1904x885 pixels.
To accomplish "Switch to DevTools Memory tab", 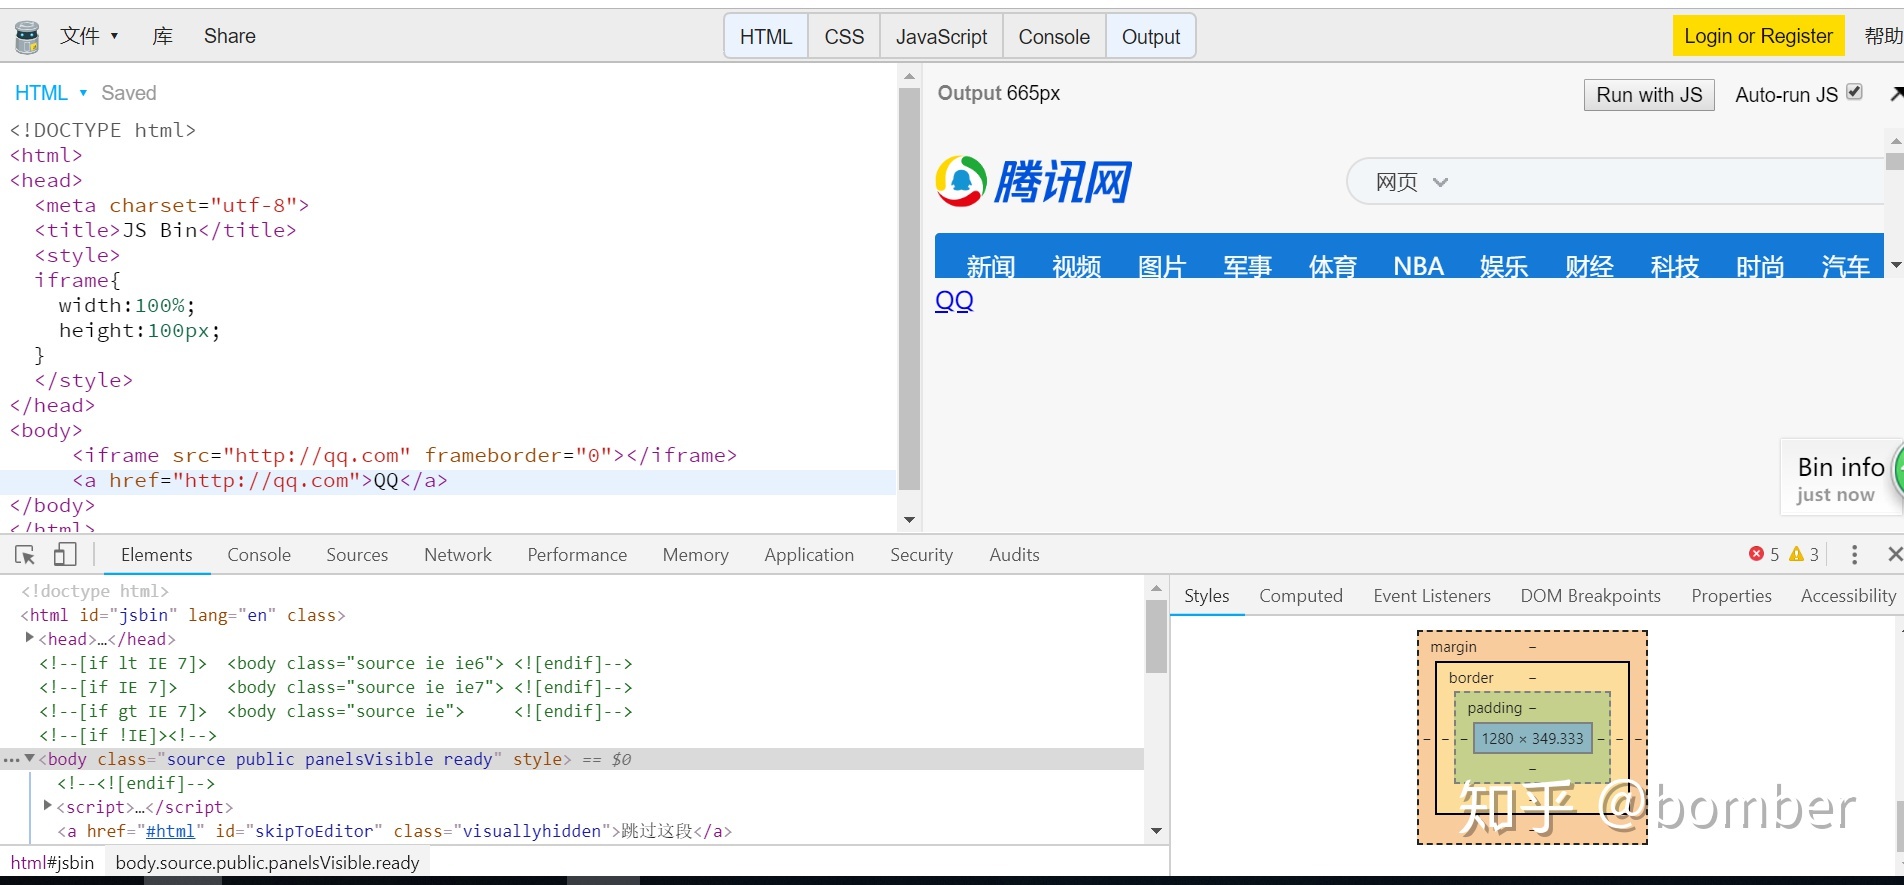I will [695, 555].
